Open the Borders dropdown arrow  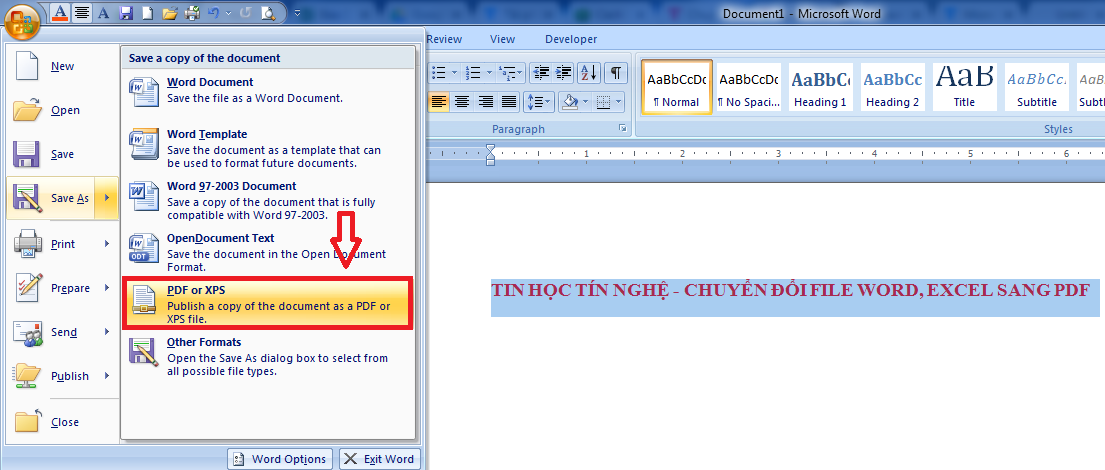pyautogui.click(x=619, y=101)
